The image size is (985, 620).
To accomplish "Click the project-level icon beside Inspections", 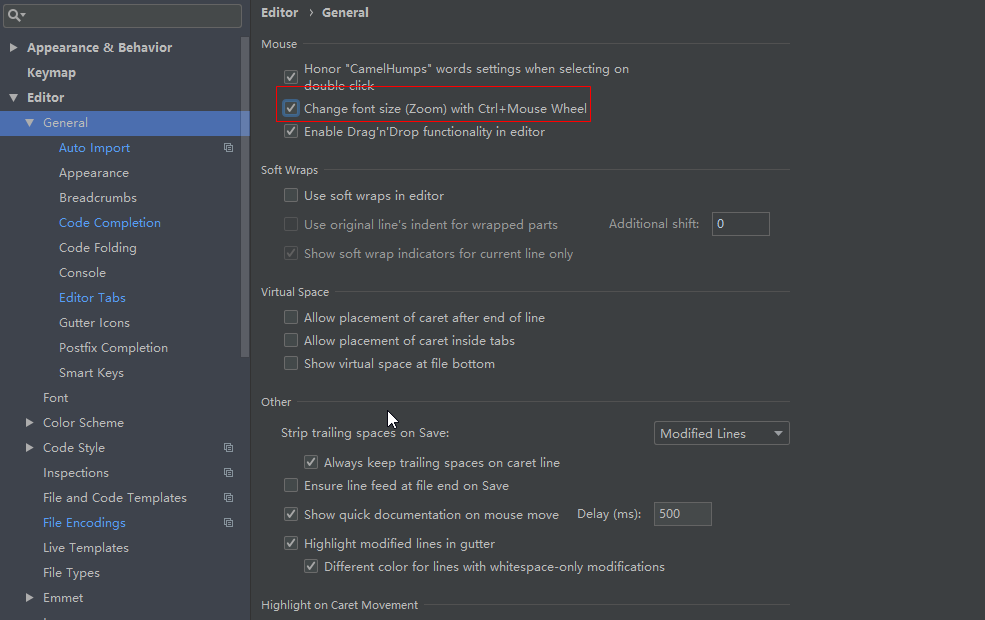I will point(228,473).
